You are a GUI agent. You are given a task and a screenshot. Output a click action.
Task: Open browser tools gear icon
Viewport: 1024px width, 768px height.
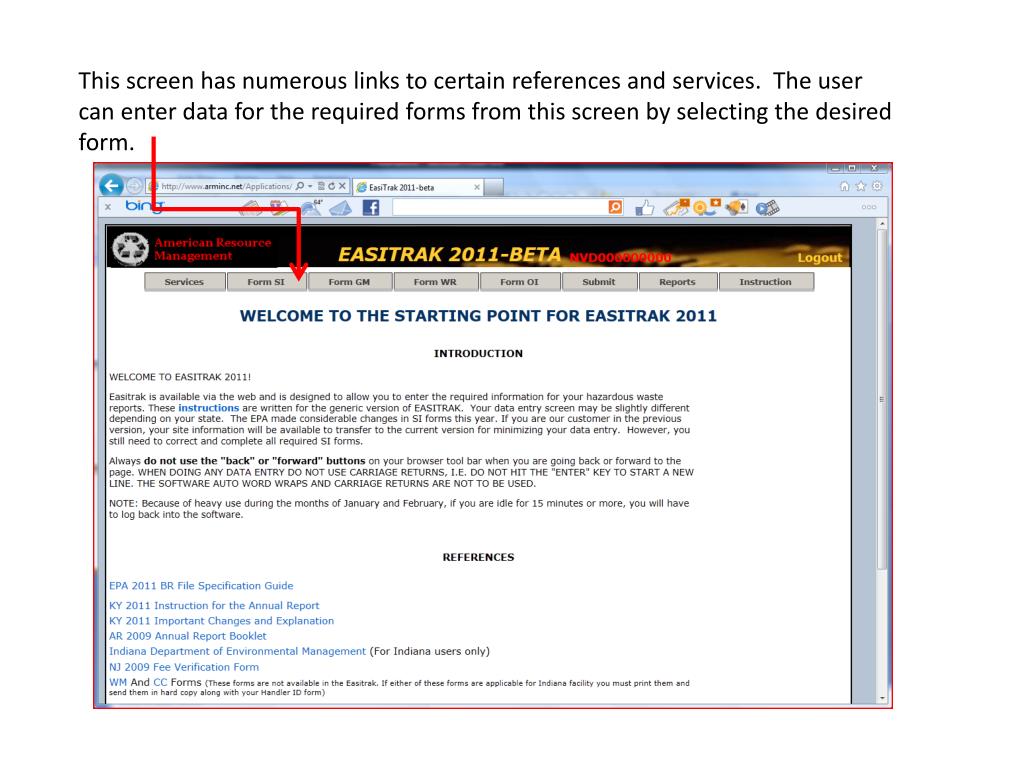point(877,186)
